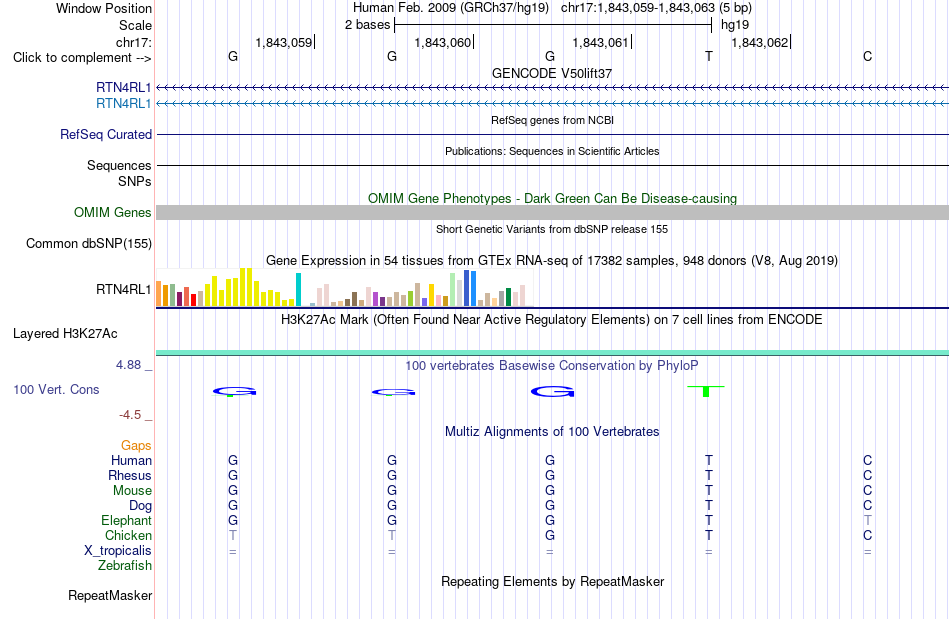Click the 1,843,059 position tick label
The image size is (950, 619).
(x=284, y=42)
